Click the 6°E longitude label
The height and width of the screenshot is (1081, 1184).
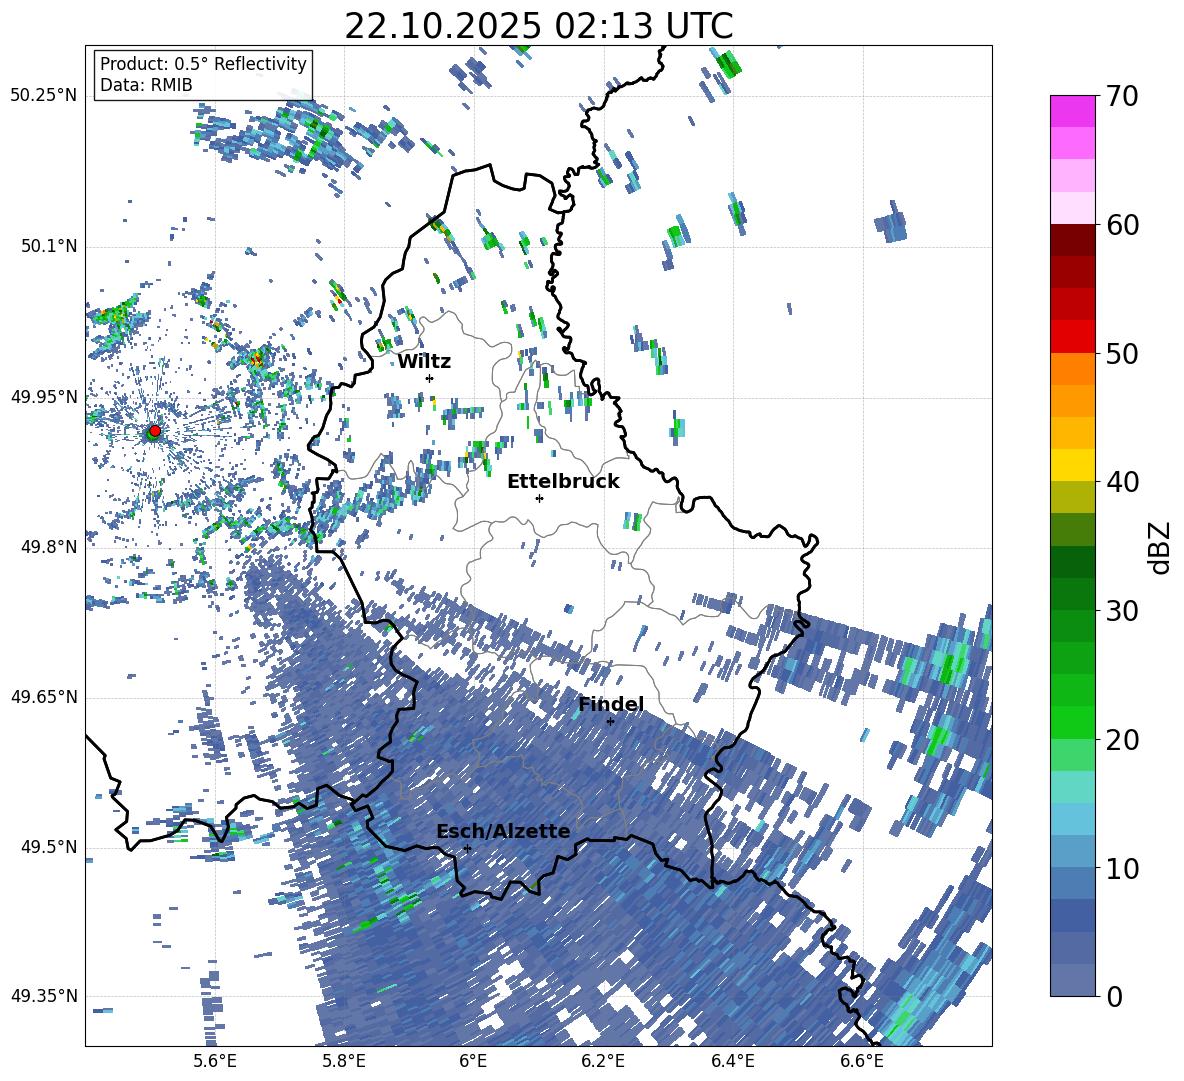click(473, 1061)
